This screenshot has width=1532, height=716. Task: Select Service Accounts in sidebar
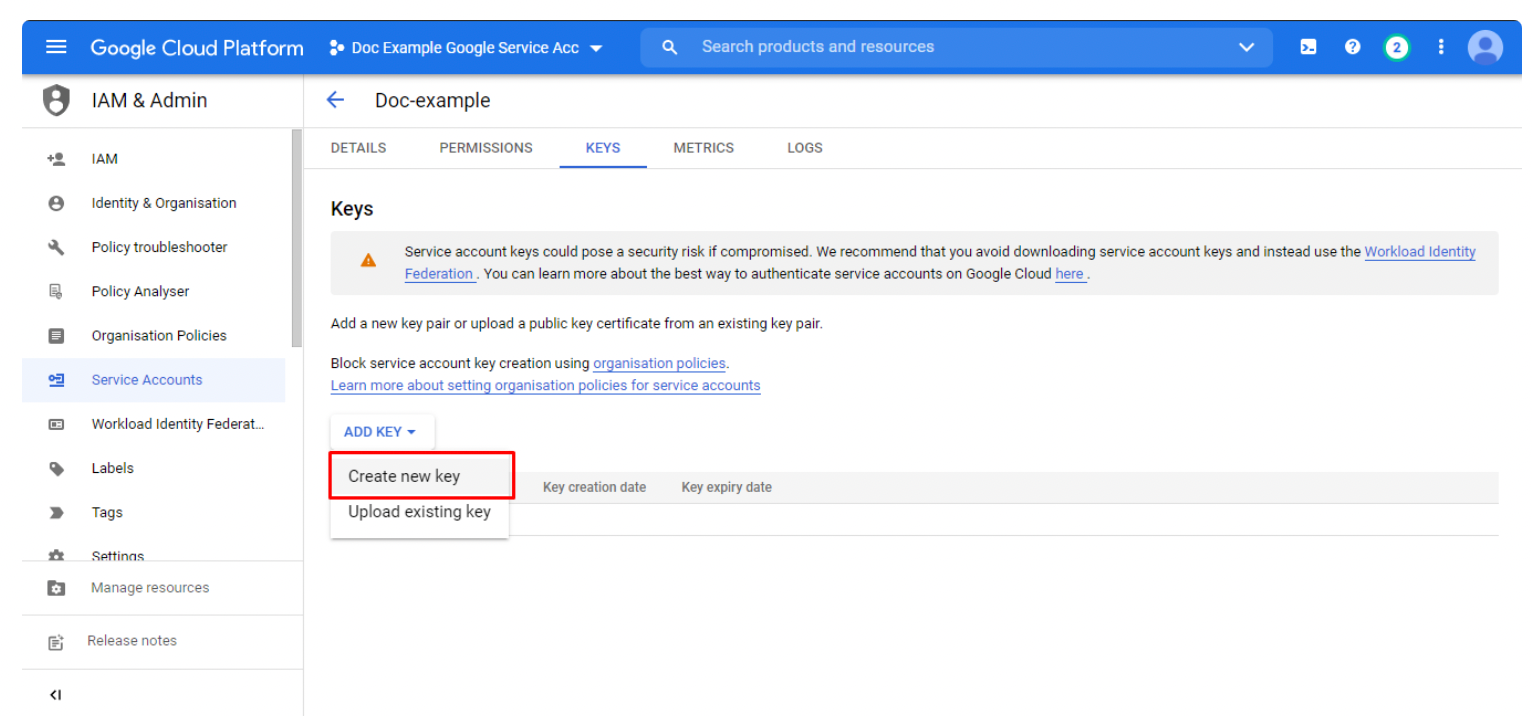(x=154, y=380)
